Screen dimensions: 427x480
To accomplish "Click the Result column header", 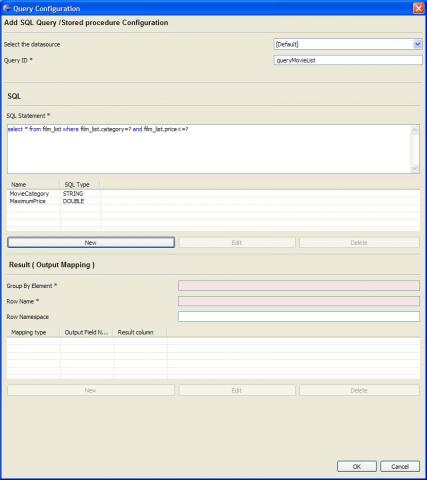I will click(x=140, y=332).
